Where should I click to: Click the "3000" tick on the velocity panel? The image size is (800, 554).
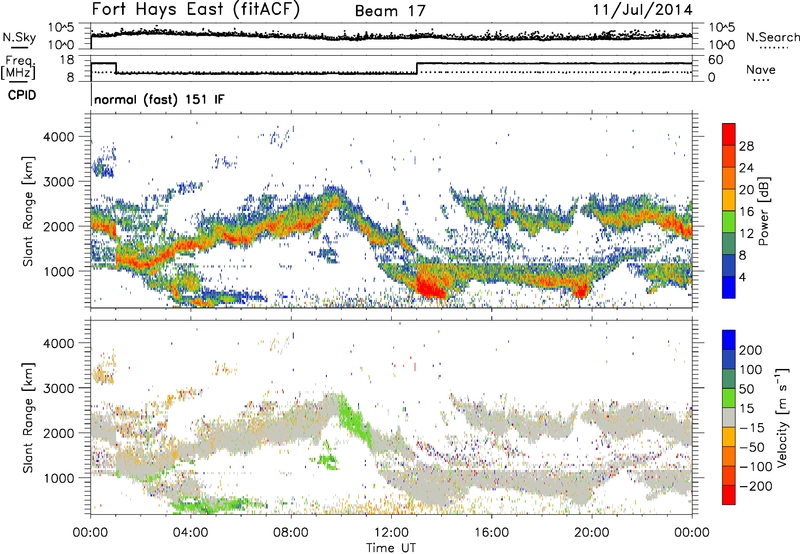[x=58, y=388]
